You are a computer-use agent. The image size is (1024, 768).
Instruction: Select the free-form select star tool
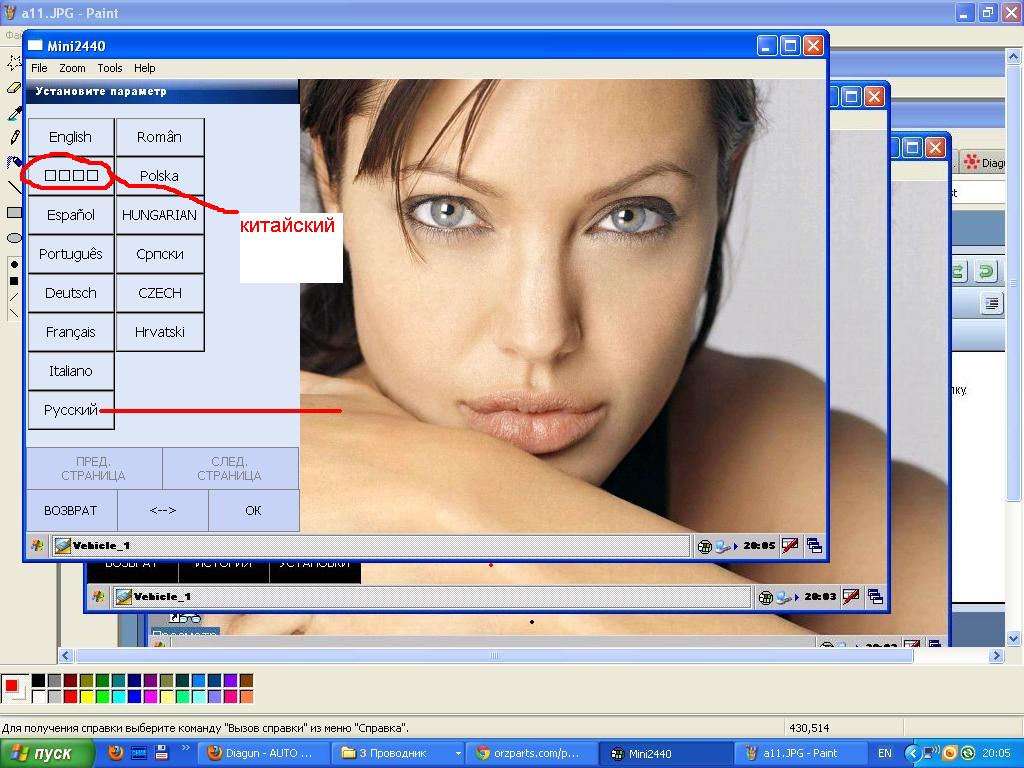point(13,61)
